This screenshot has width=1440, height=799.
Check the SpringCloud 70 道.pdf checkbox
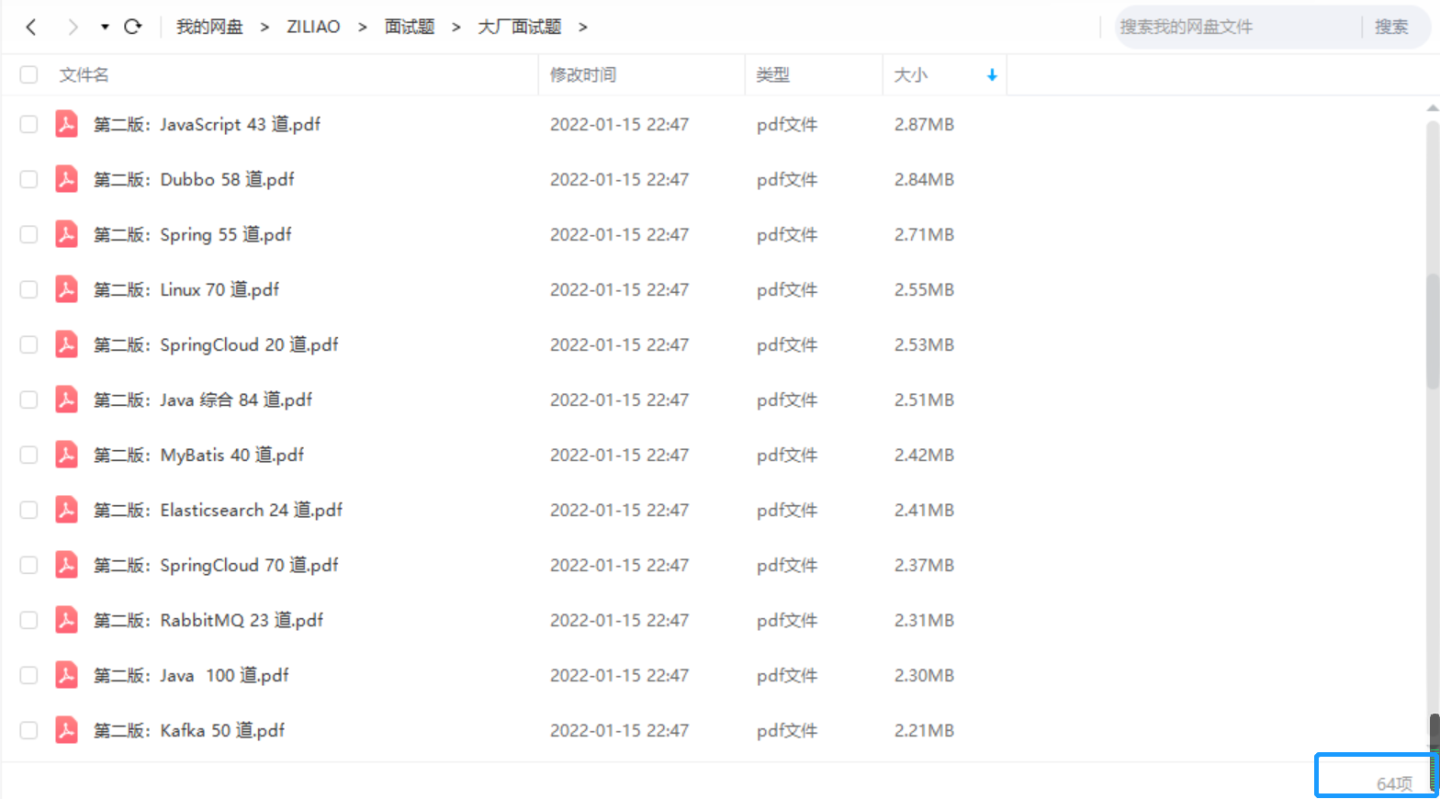[x=29, y=565]
